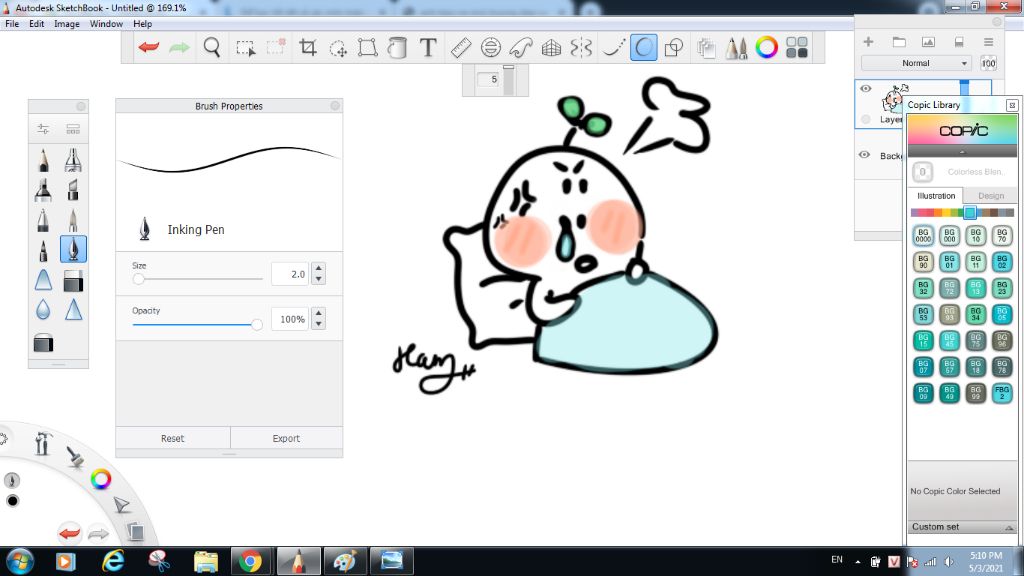The height and width of the screenshot is (576, 1024).
Task: Expand the Custom set section
Action: pyautogui.click(x=962, y=527)
